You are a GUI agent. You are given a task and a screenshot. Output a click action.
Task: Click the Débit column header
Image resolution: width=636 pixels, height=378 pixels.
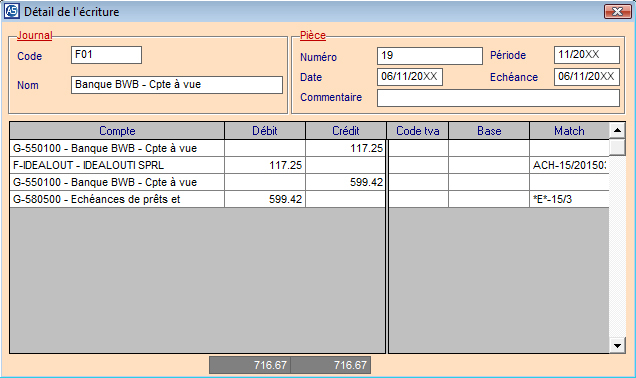265,131
